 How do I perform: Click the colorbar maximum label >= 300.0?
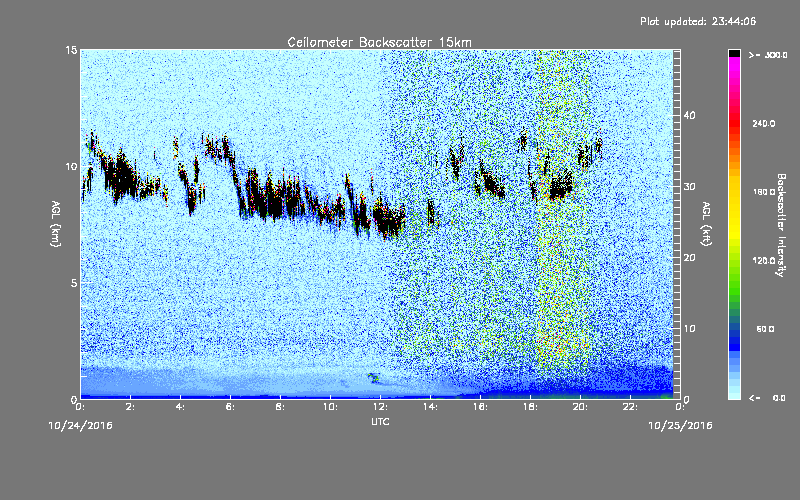pos(768,55)
